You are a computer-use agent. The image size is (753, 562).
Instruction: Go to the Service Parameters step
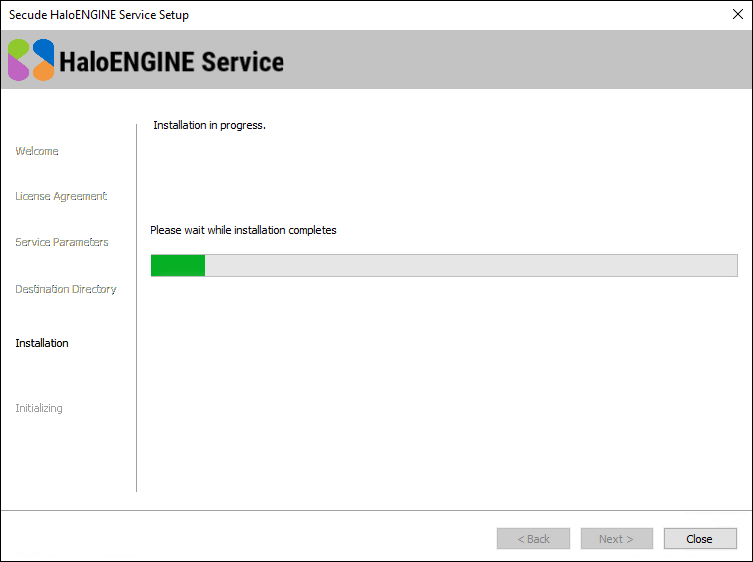point(62,242)
